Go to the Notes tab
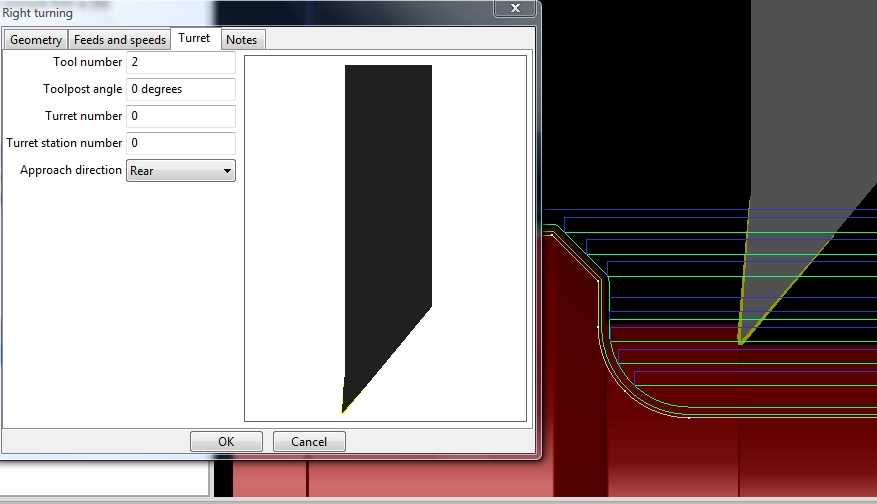This screenshot has width=877, height=504. pos(241,40)
